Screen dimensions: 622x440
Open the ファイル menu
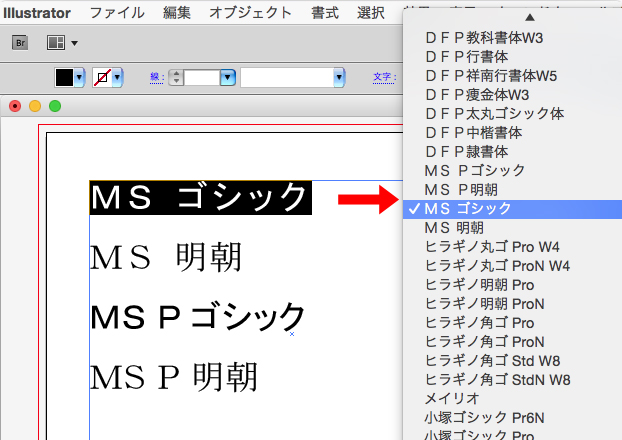coord(117,13)
